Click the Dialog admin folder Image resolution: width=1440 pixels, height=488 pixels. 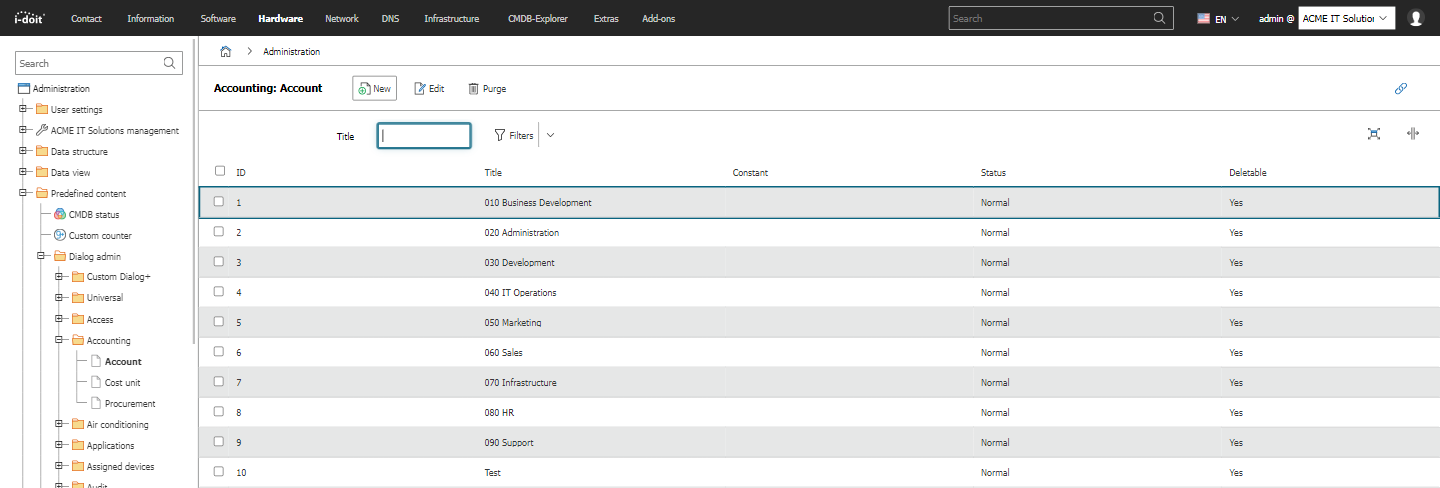tap(94, 257)
